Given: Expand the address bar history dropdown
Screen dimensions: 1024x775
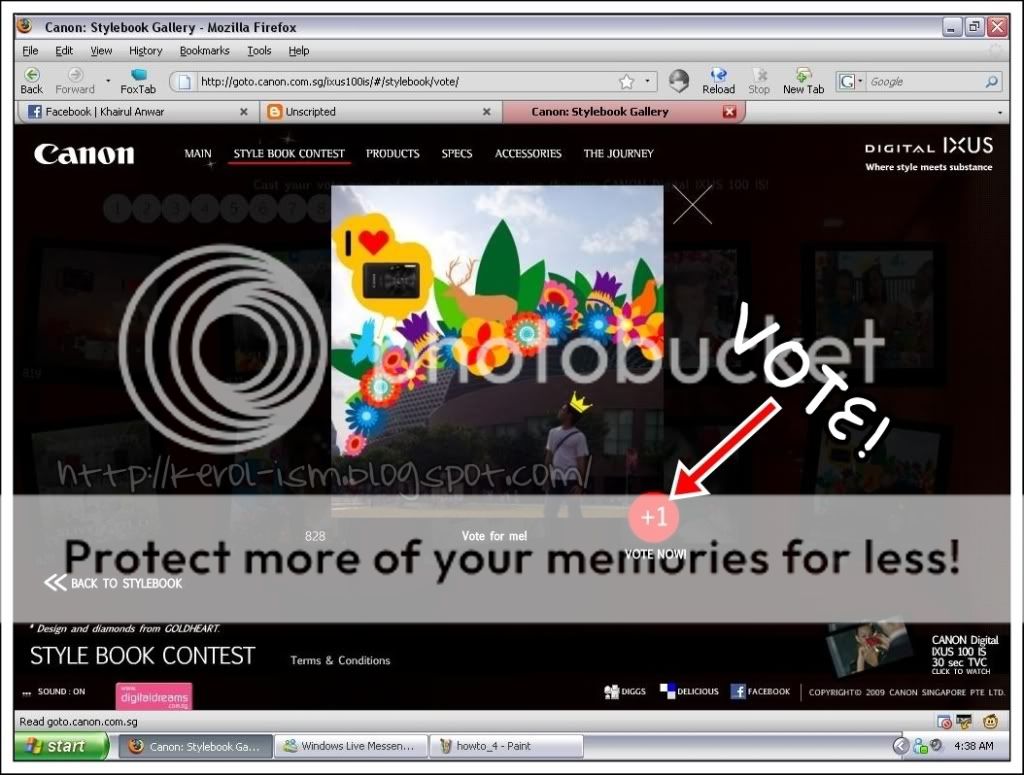Looking at the screenshot, I should [647, 82].
